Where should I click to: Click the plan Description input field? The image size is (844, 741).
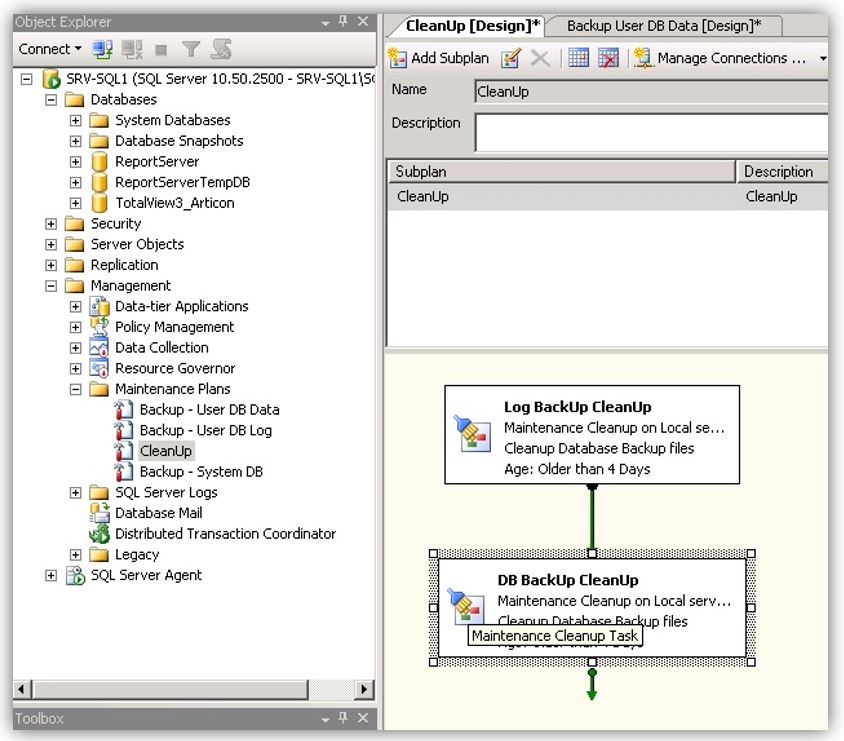point(651,132)
